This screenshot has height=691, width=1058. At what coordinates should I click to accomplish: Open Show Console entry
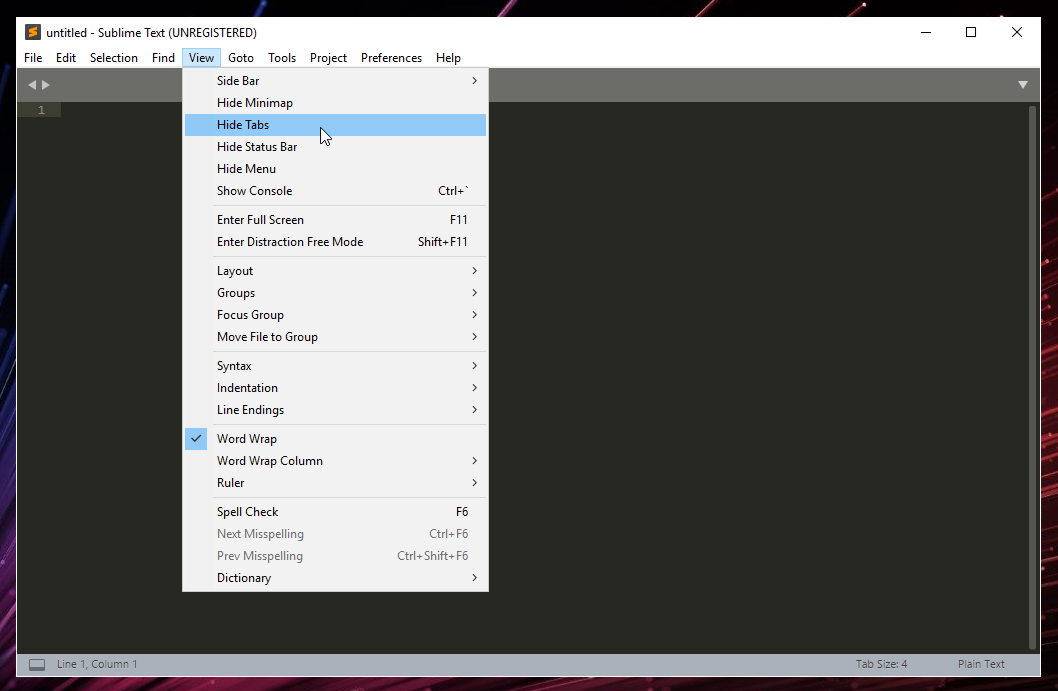tap(335, 191)
